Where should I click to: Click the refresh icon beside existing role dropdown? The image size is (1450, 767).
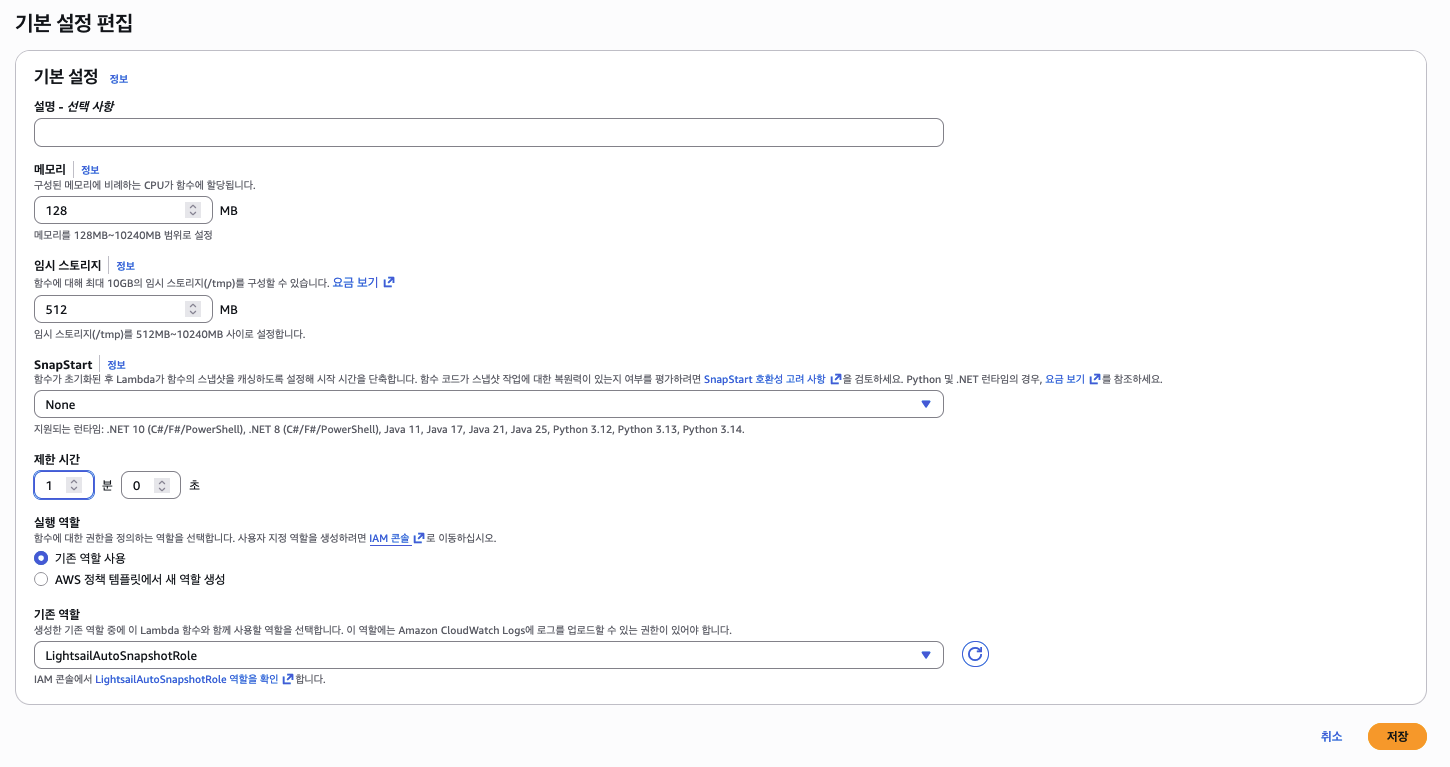[975, 655]
